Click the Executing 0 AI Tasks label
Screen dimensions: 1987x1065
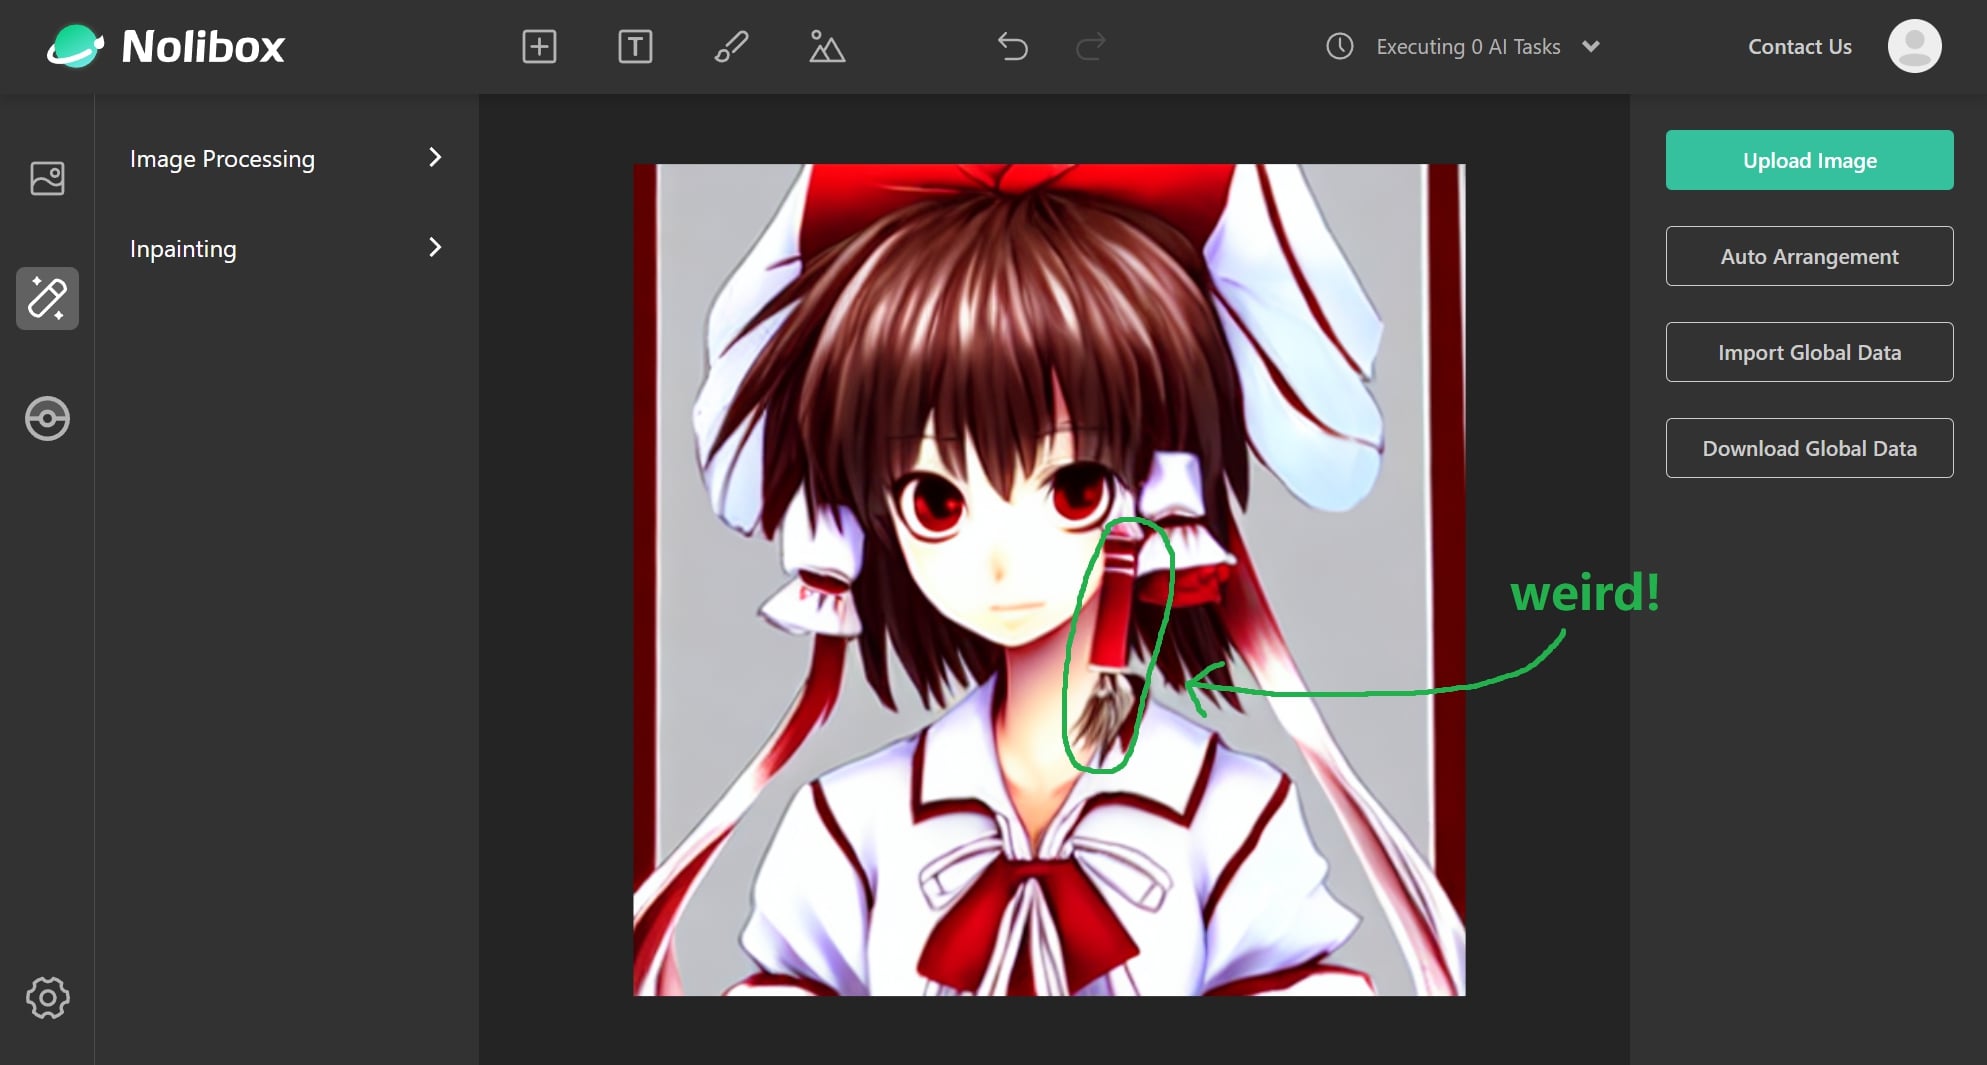(1468, 47)
